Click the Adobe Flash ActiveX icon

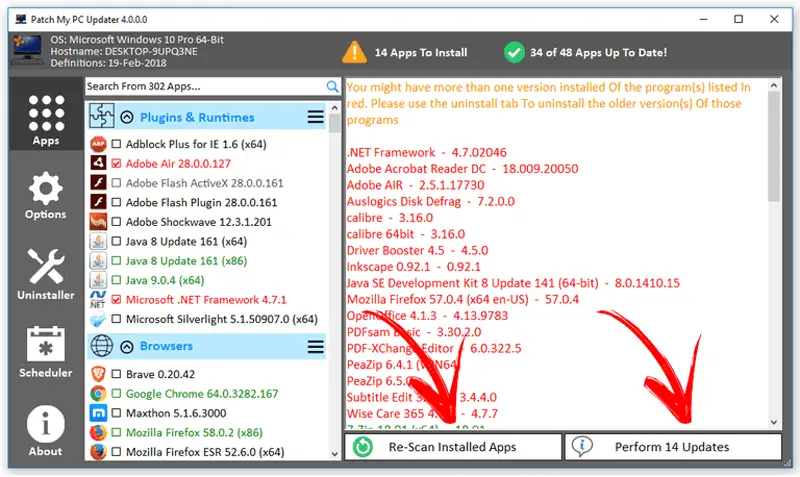point(98,183)
